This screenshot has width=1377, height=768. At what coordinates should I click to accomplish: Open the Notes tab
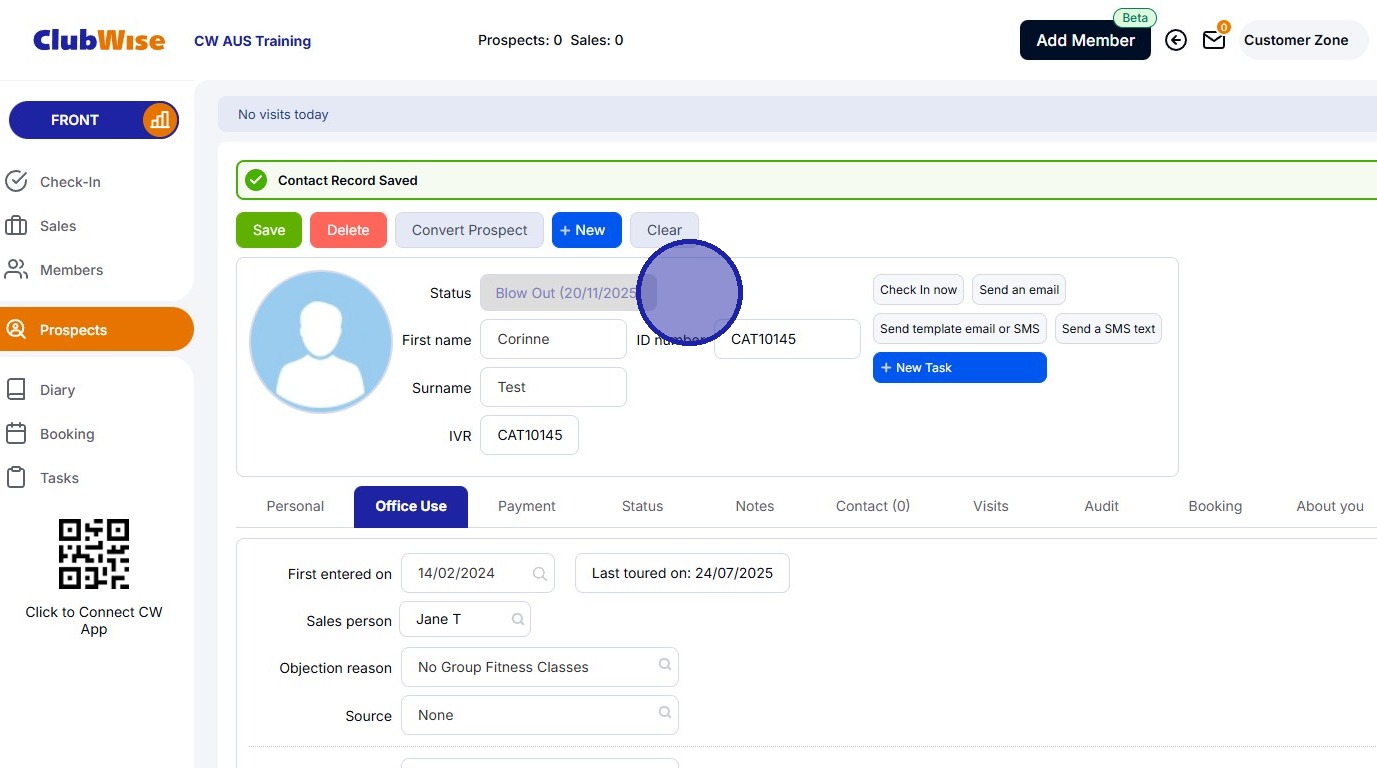coord(755,506)
